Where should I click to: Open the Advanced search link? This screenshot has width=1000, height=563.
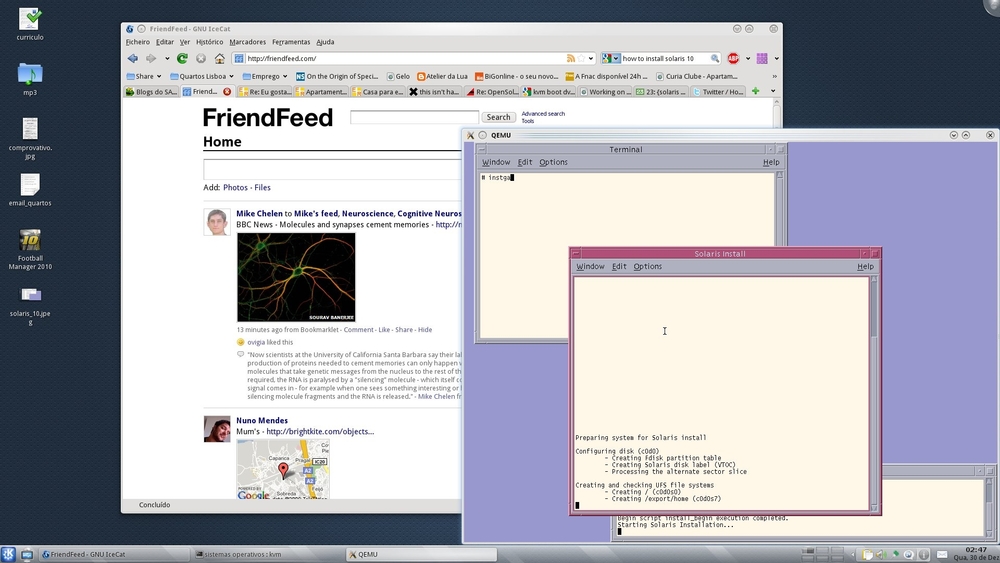543,113
